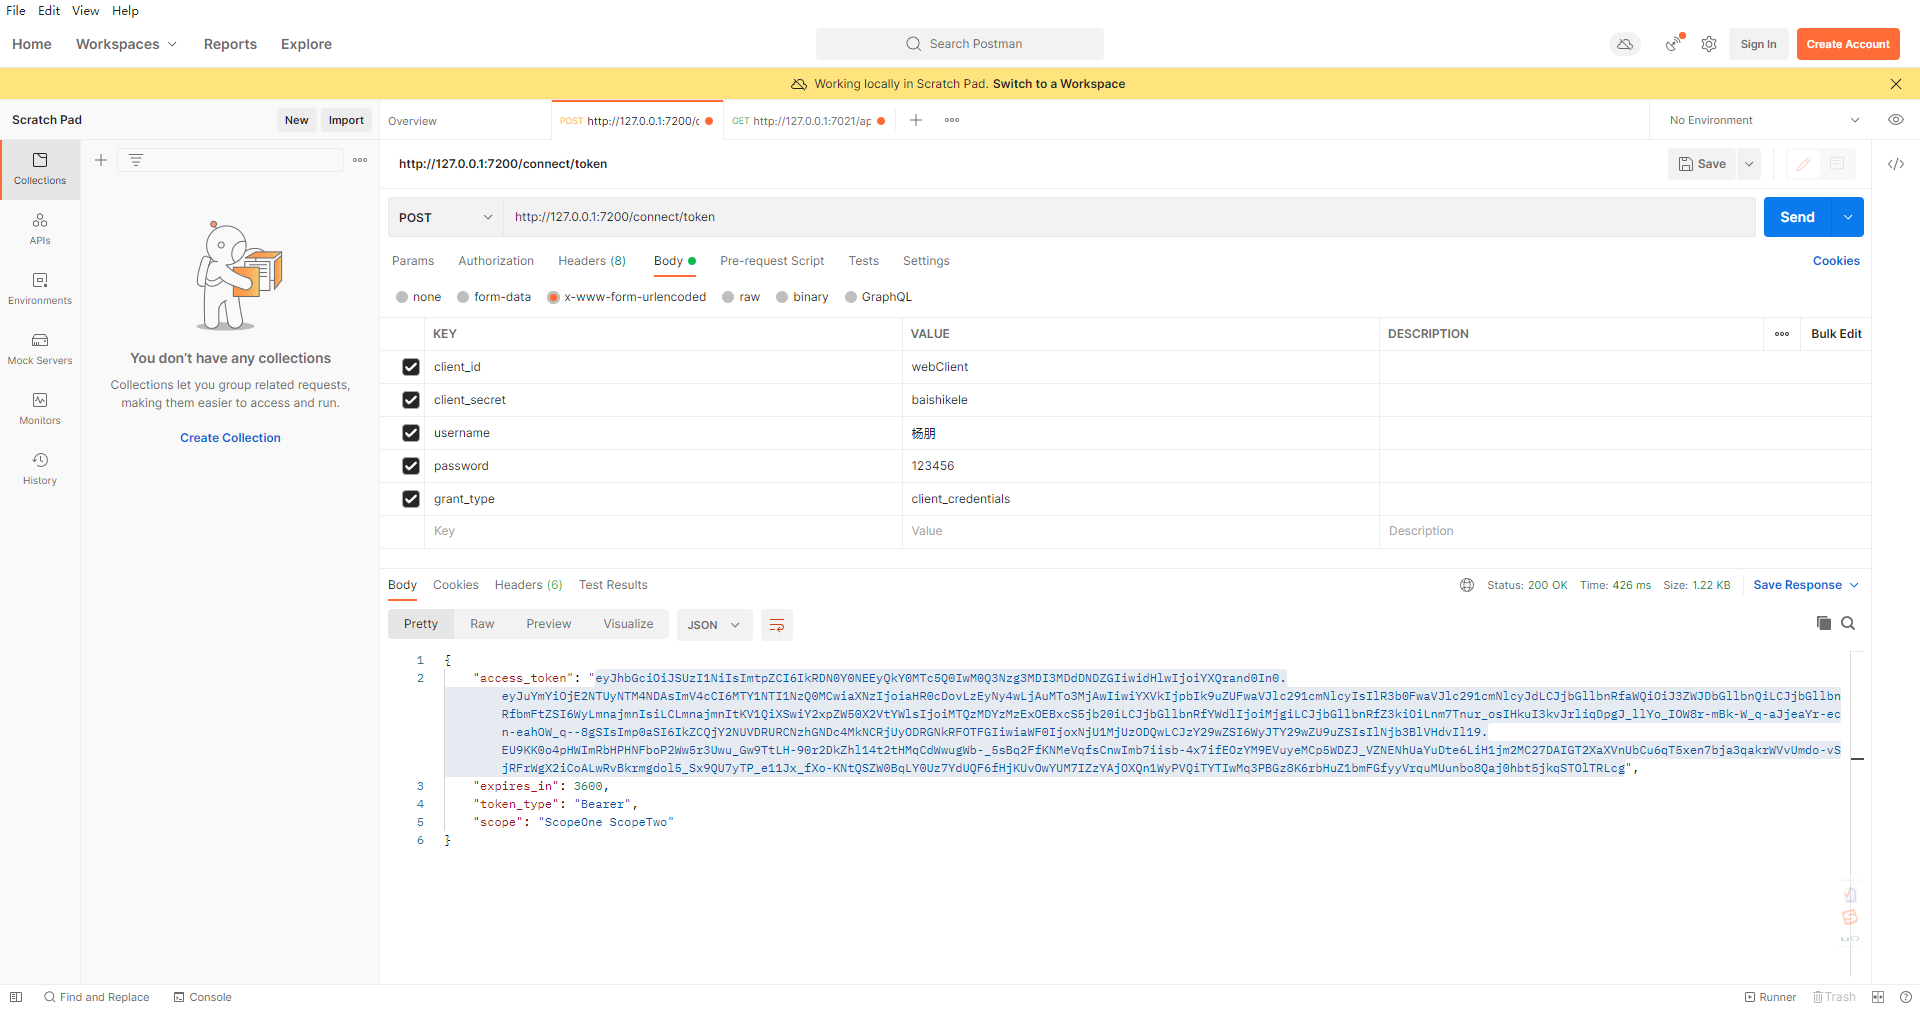Open the Pre-request Script tab

pyautogui.click(x=772, y=261)
